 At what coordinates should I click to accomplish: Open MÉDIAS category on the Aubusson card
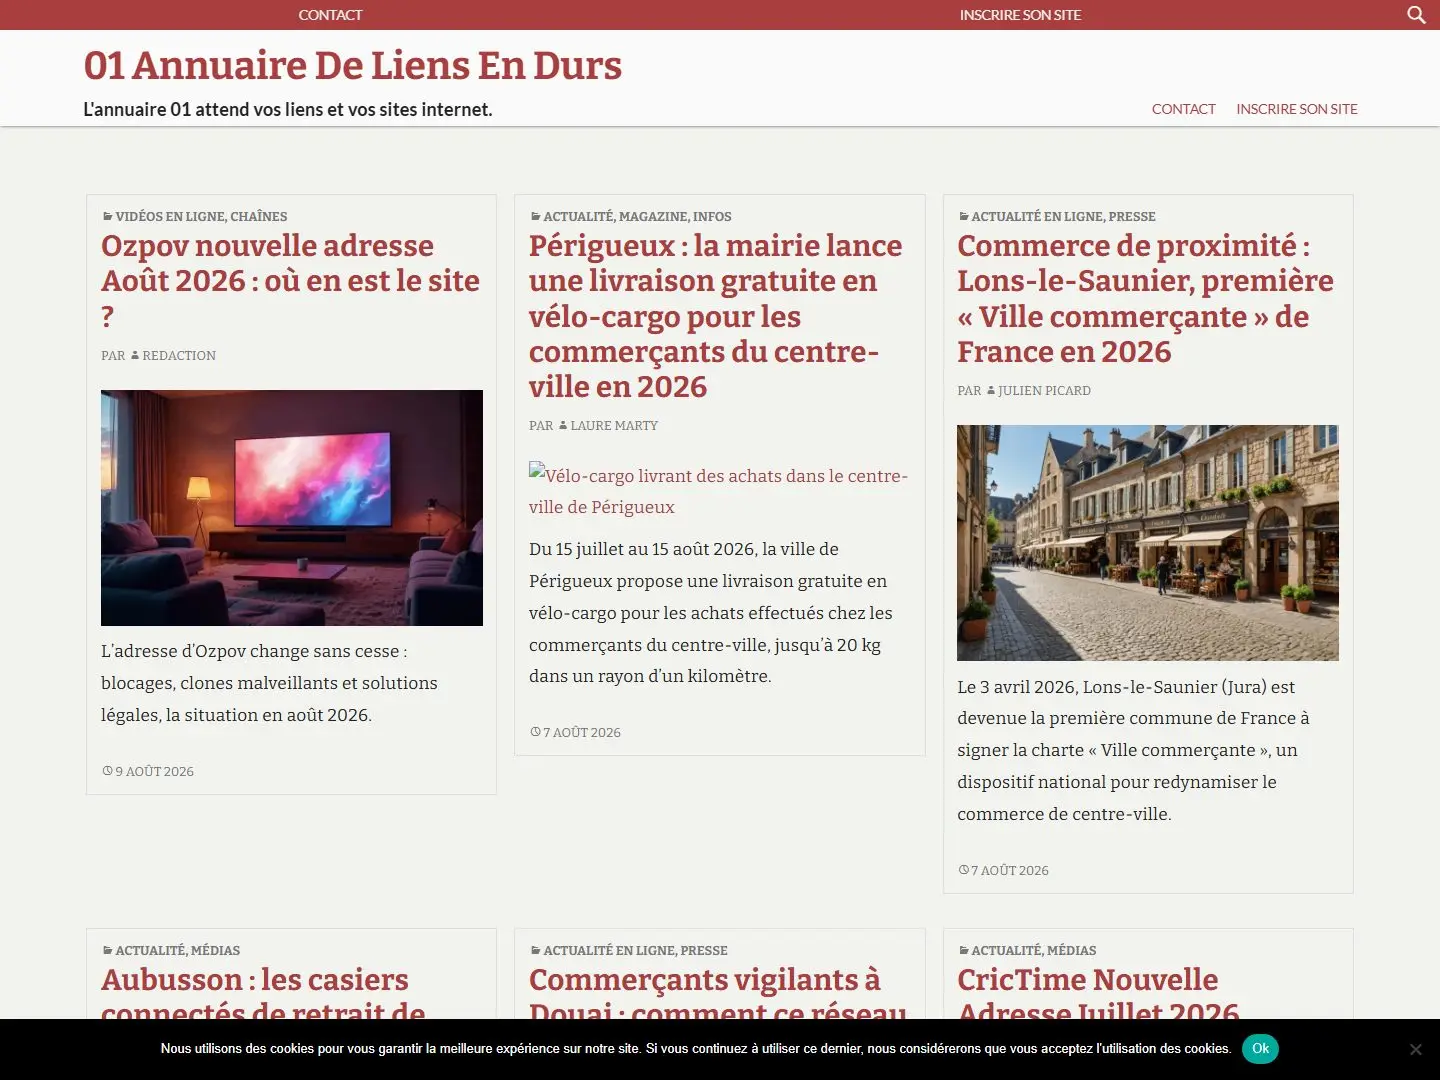(216, 950)
